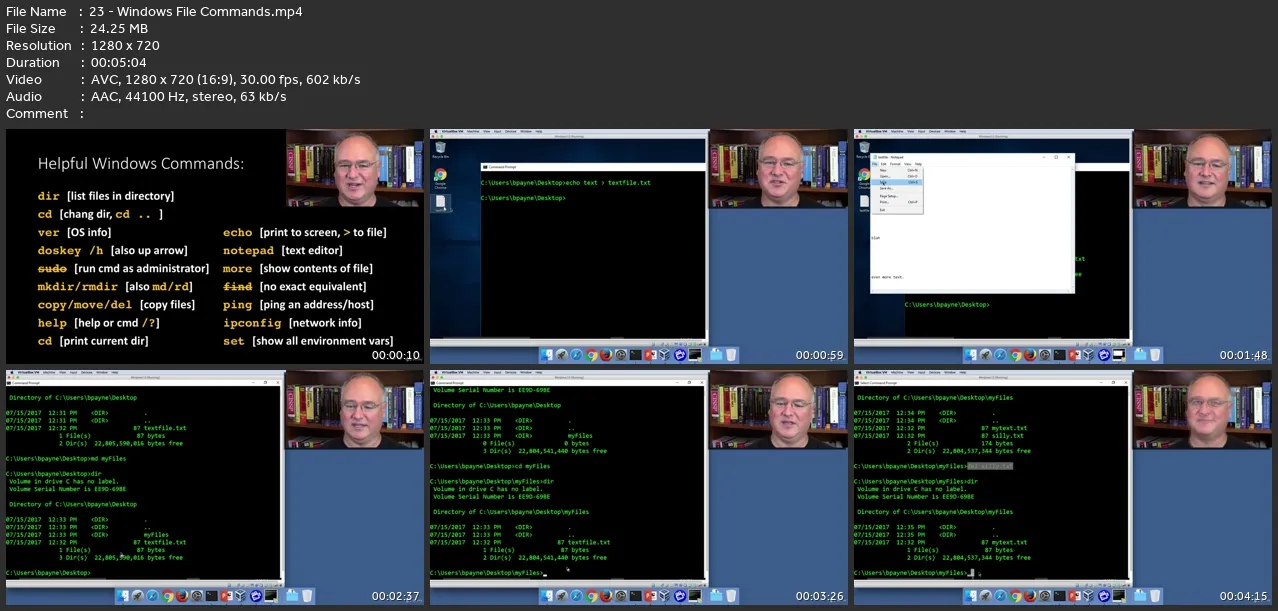
Task: Click the file name '23 - Windows File Commands.mp4'
Action: (x=196, y=12)
